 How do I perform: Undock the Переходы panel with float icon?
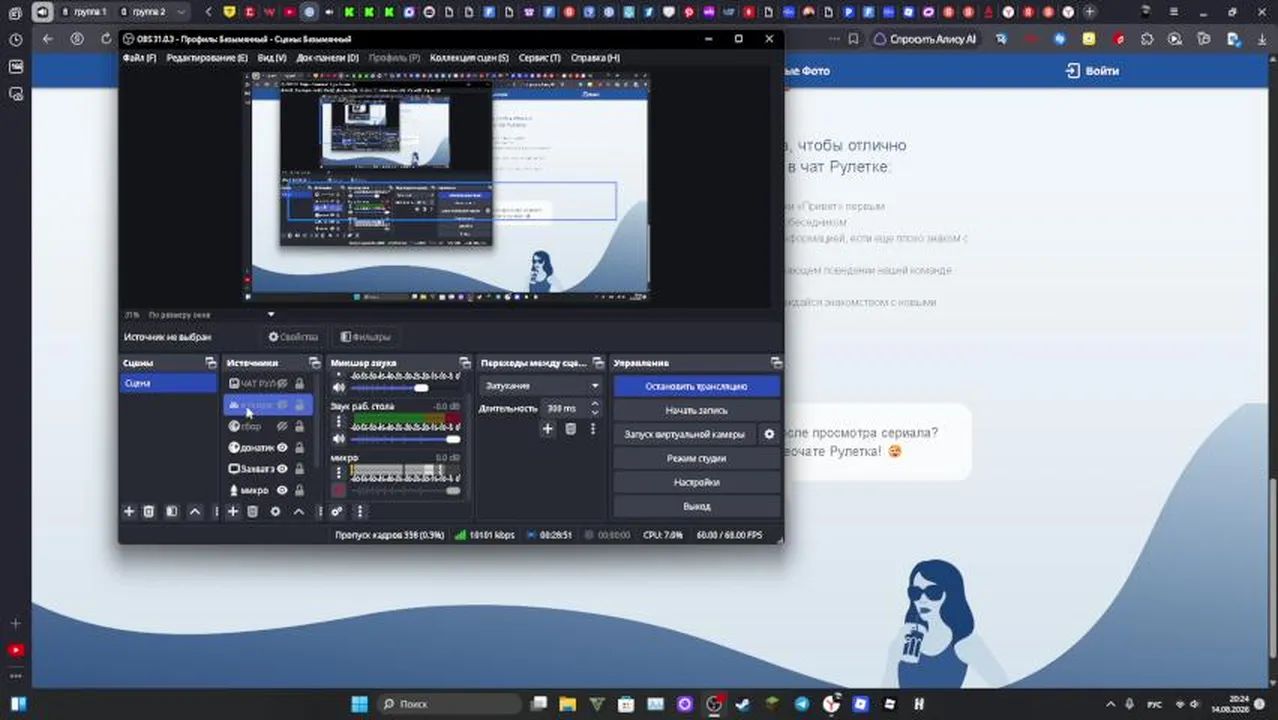pyautogui.click(x=597, y=363)
